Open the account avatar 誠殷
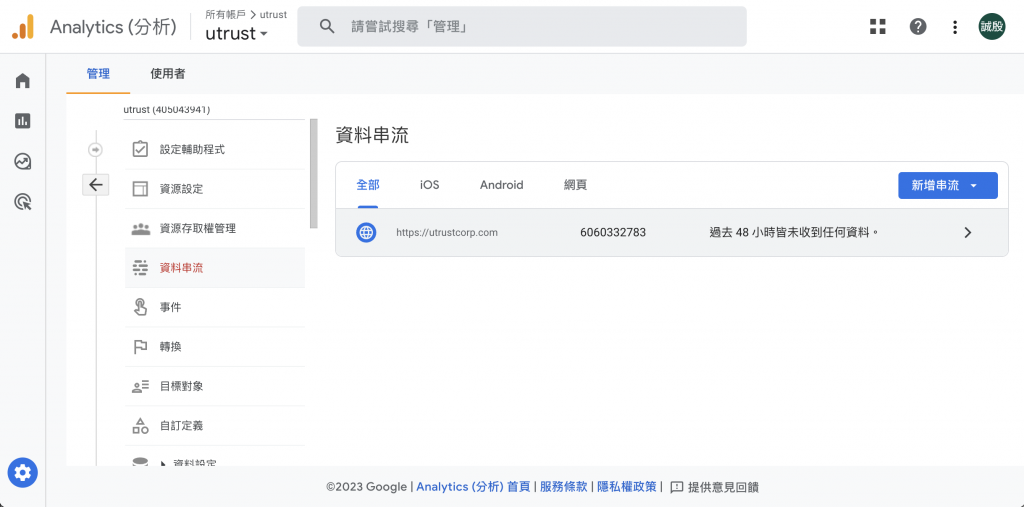This screenshot has height=507, width=1024. point(991,27)
